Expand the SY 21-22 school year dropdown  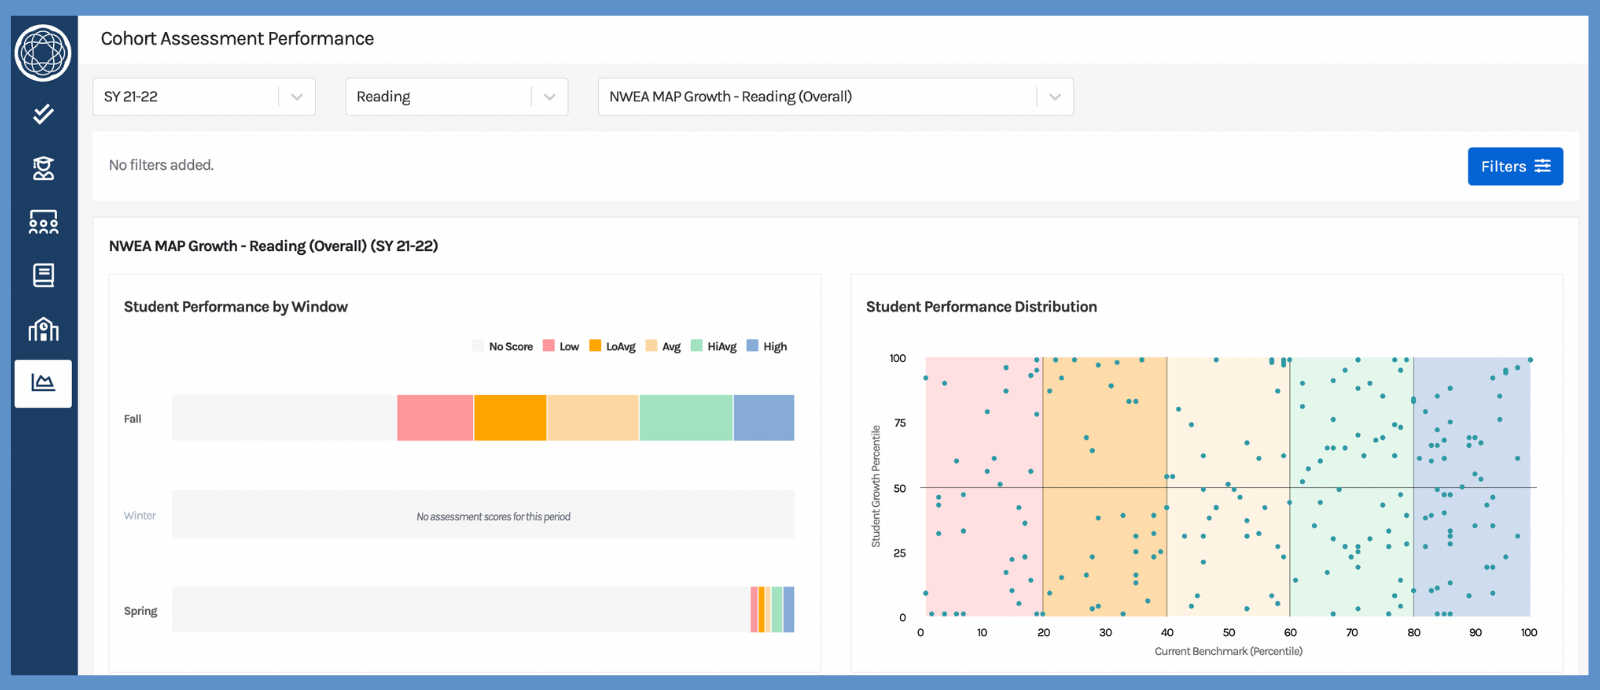(x=204, y=97)
